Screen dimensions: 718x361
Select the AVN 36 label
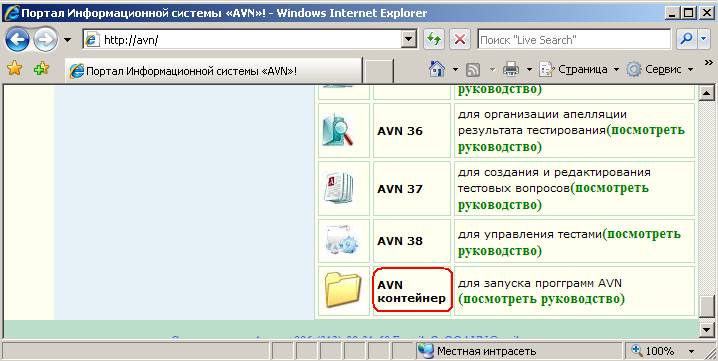click(x=400, y=131)
